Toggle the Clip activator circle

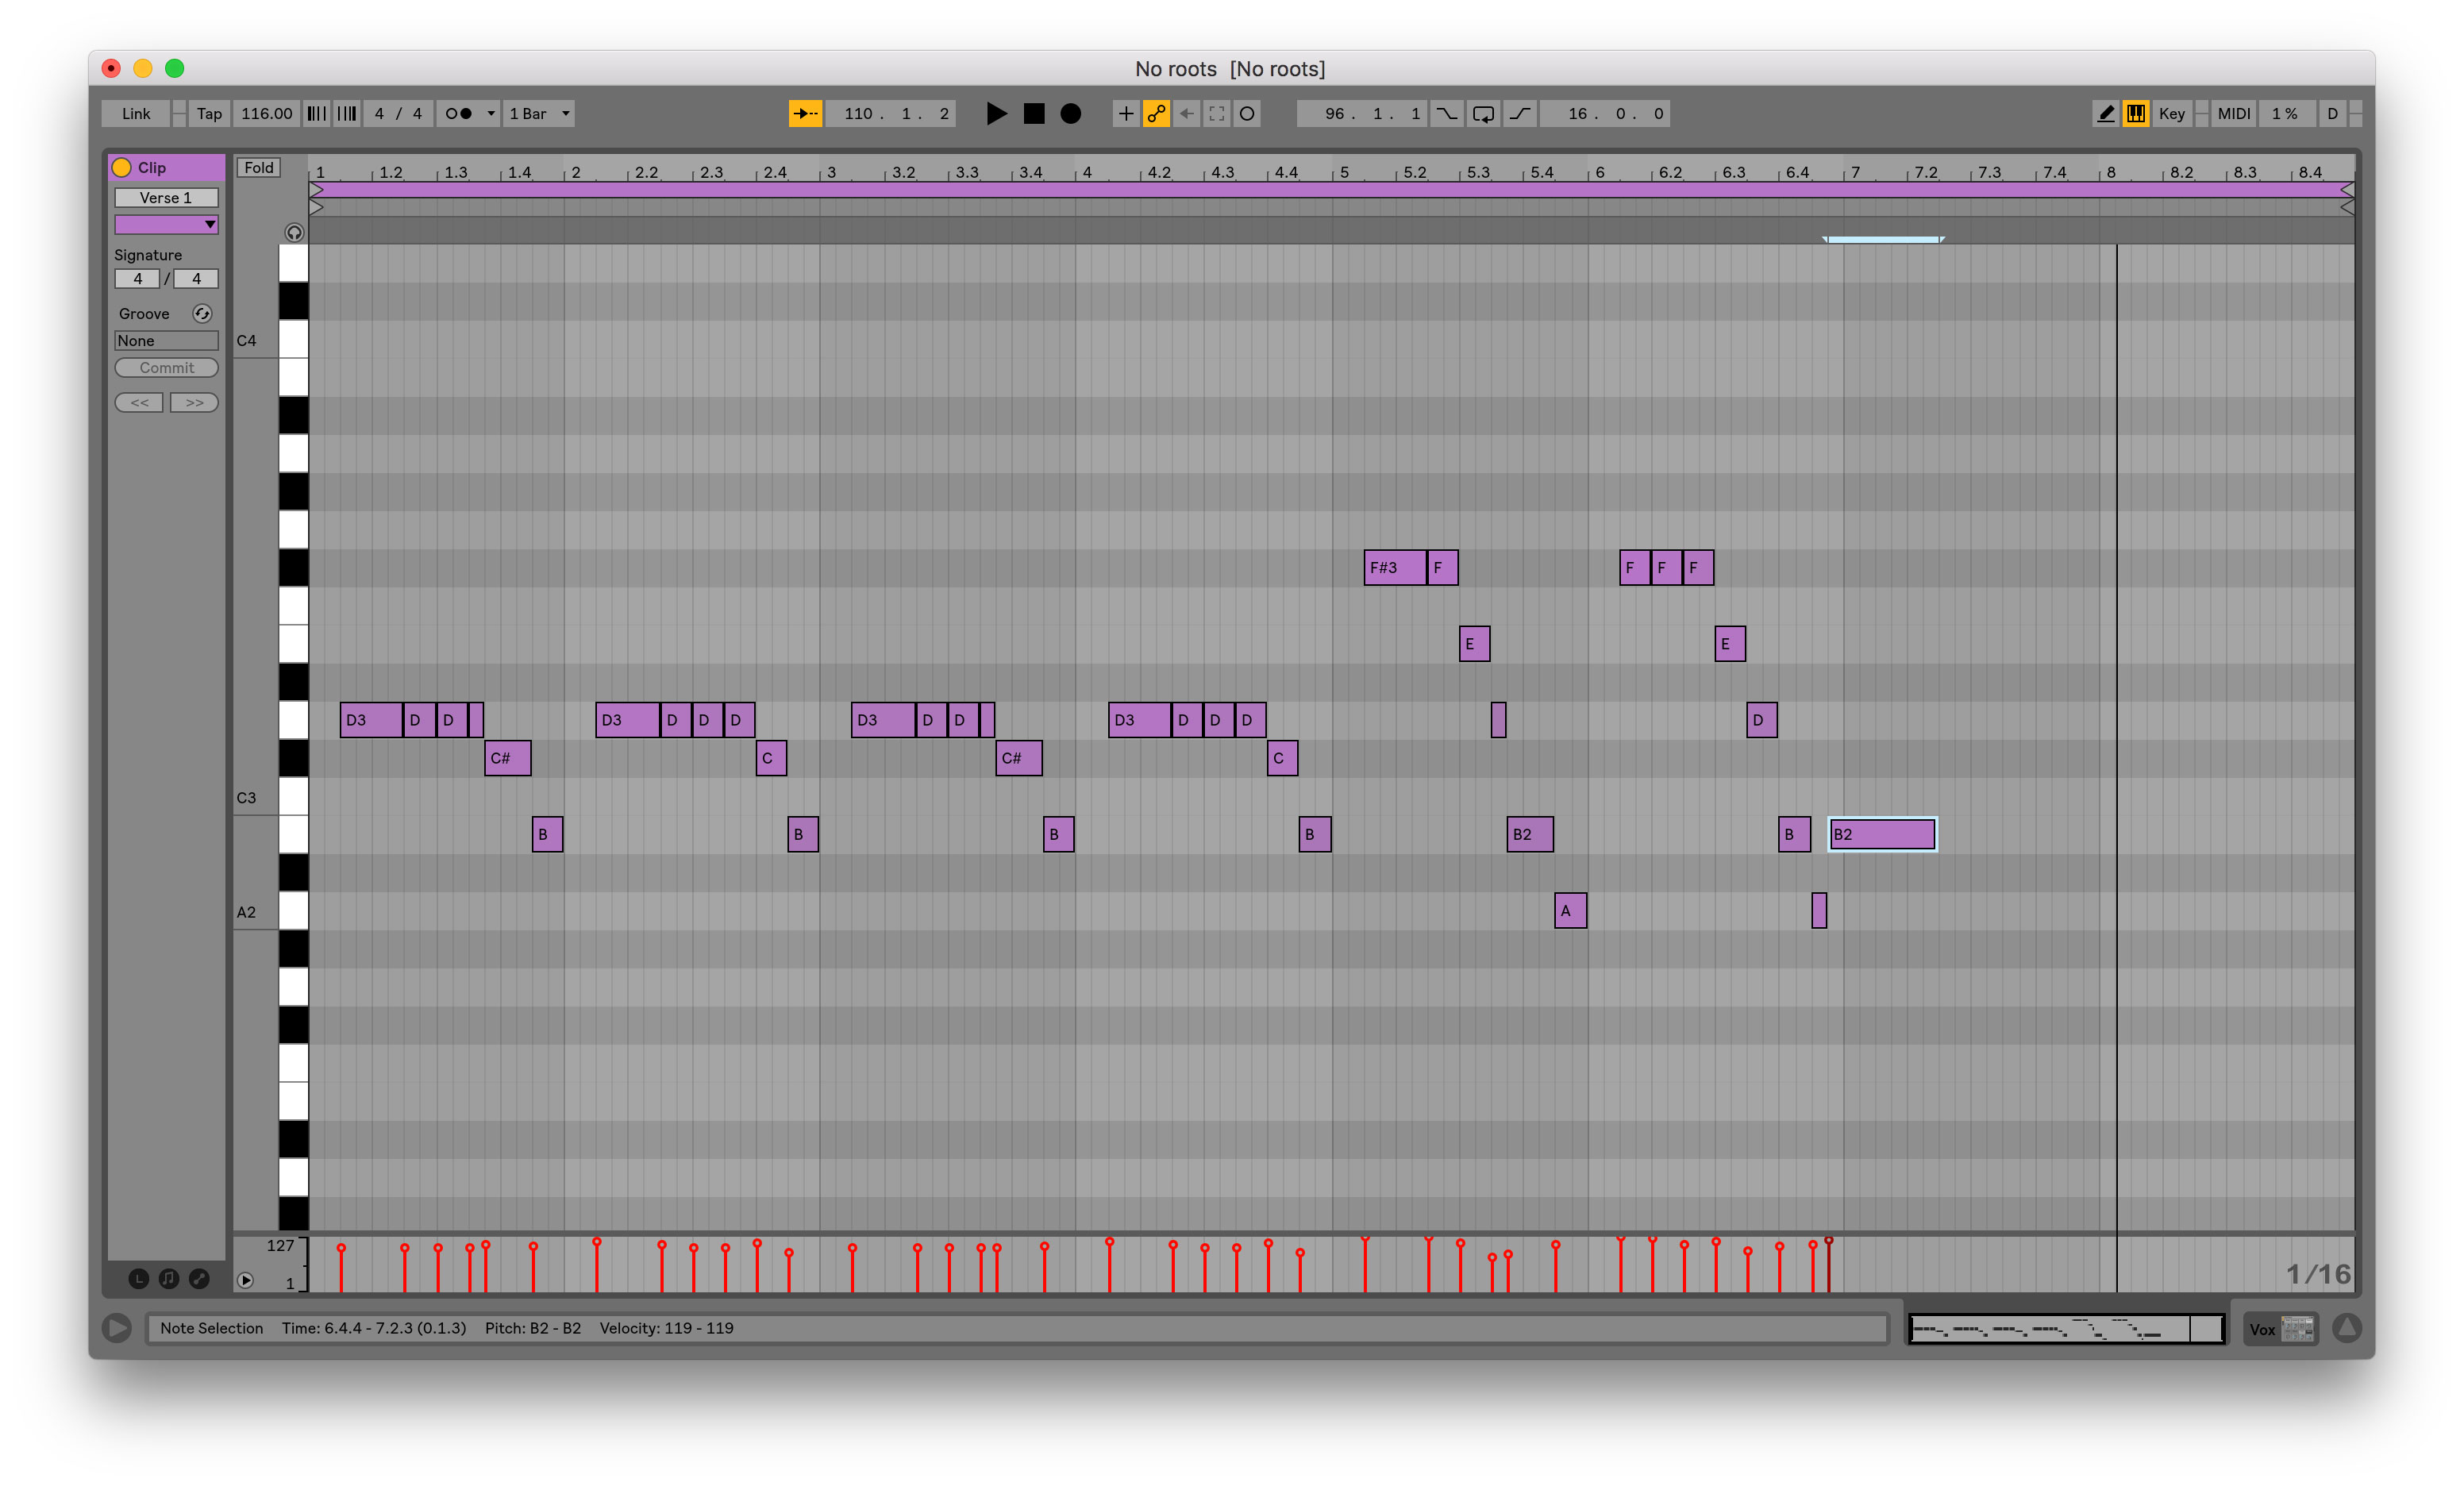122,168
